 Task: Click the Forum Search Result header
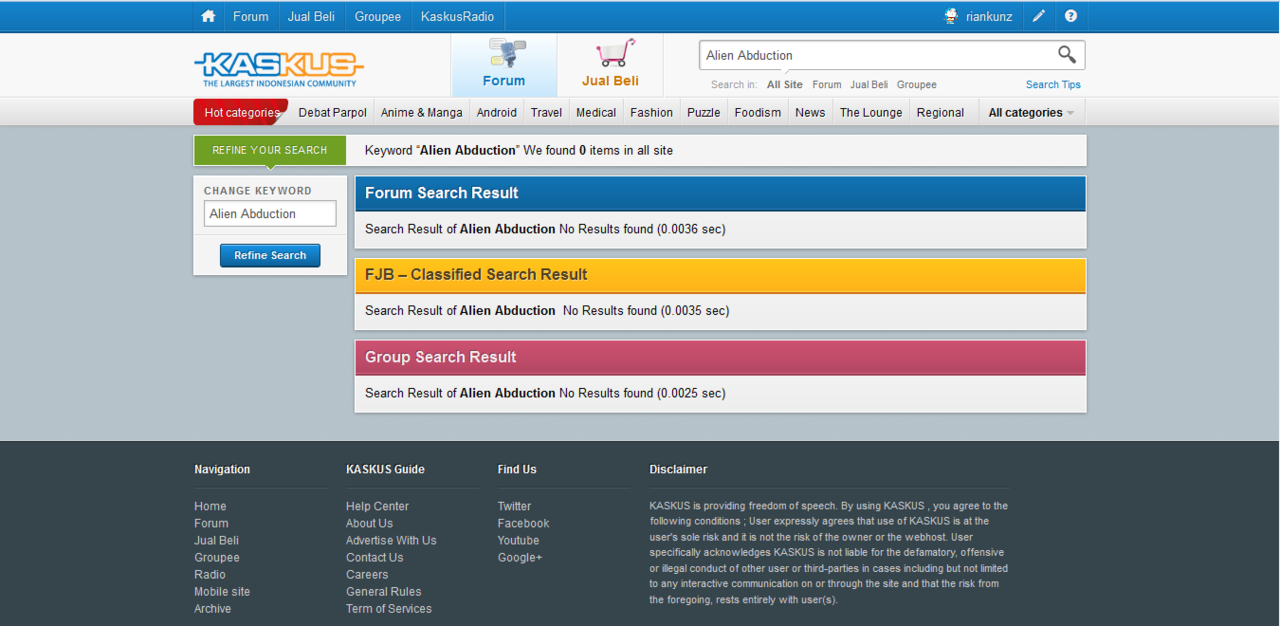(x=720, y=193)
